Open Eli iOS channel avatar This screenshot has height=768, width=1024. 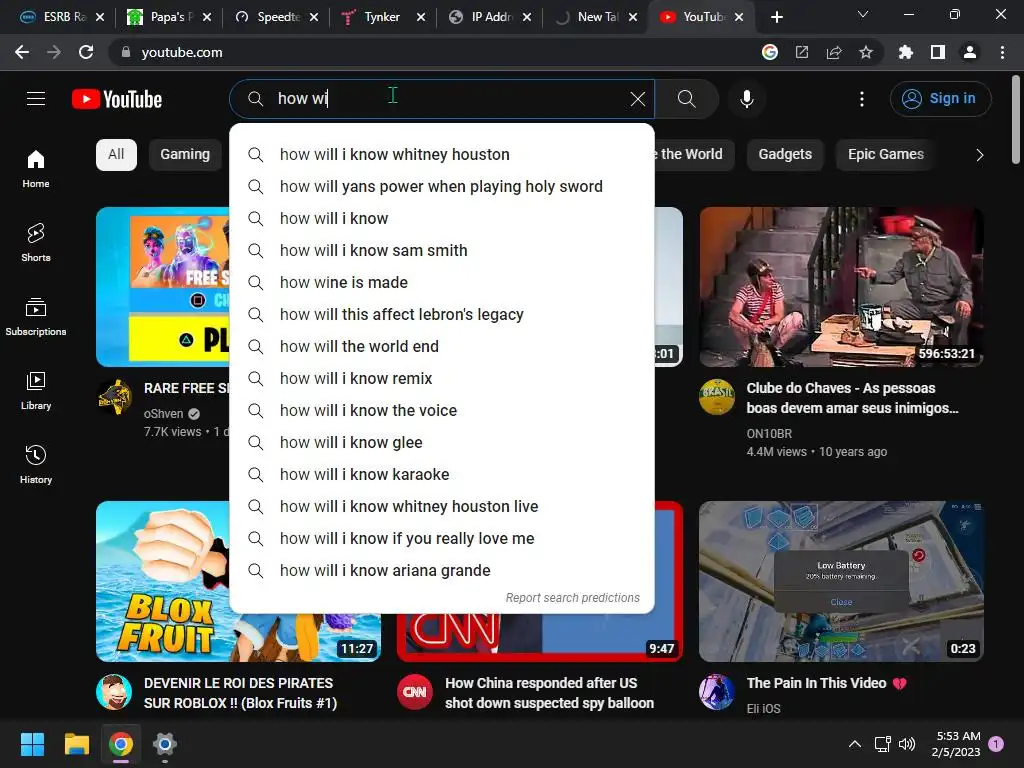tap(717, 692)
